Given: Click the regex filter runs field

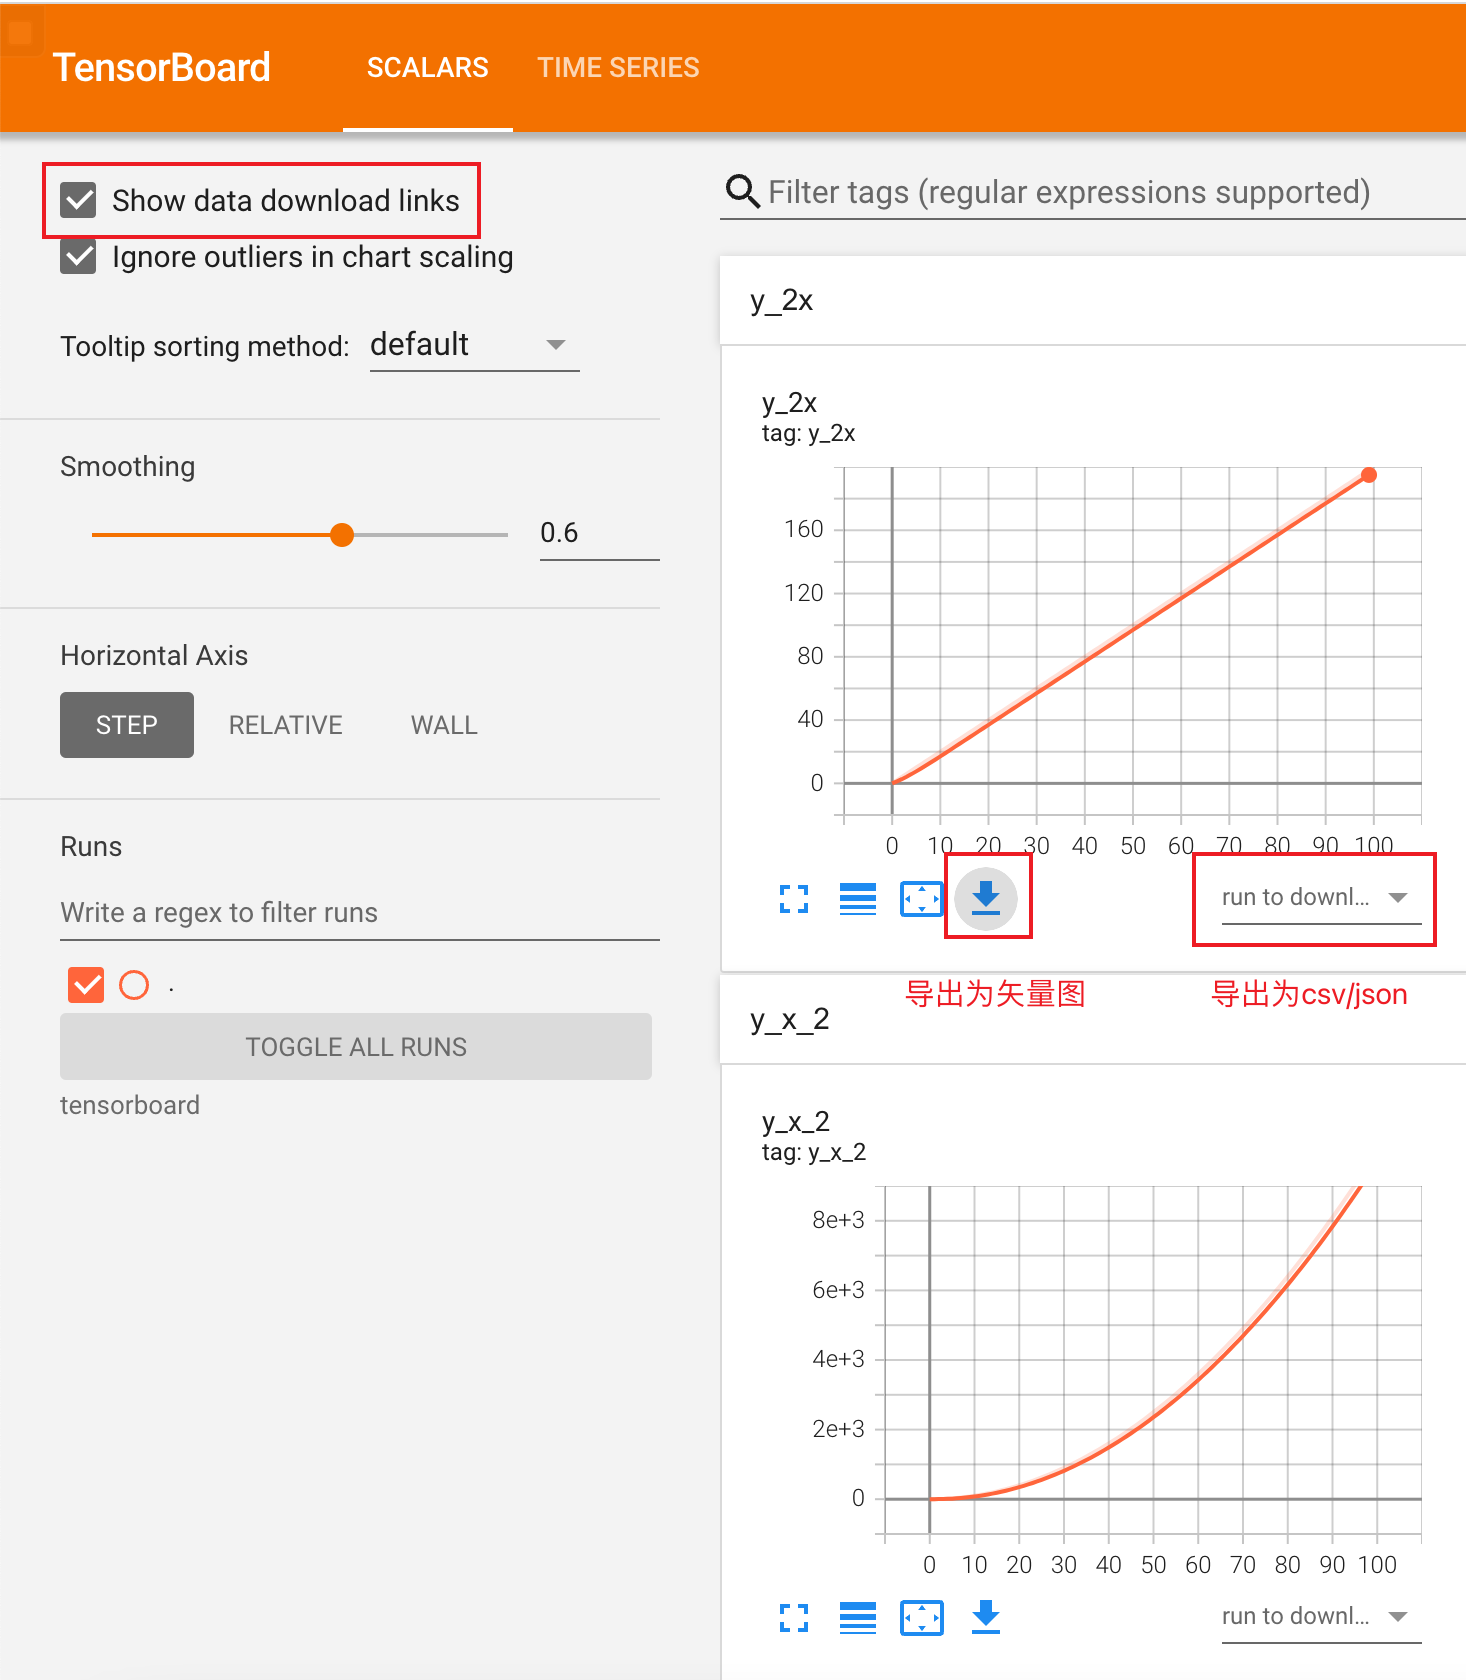Looking at the screenshot, I should click(360, 913).
